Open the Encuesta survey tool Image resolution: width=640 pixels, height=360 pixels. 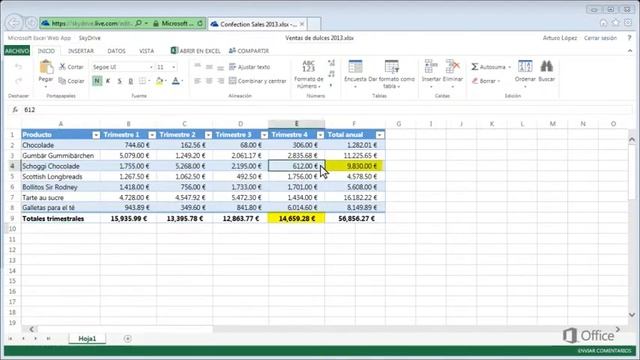pos(355,73)
